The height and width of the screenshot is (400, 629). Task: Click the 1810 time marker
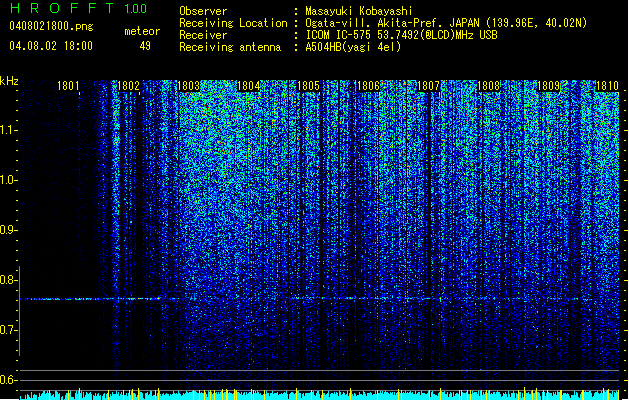(607, 86)
